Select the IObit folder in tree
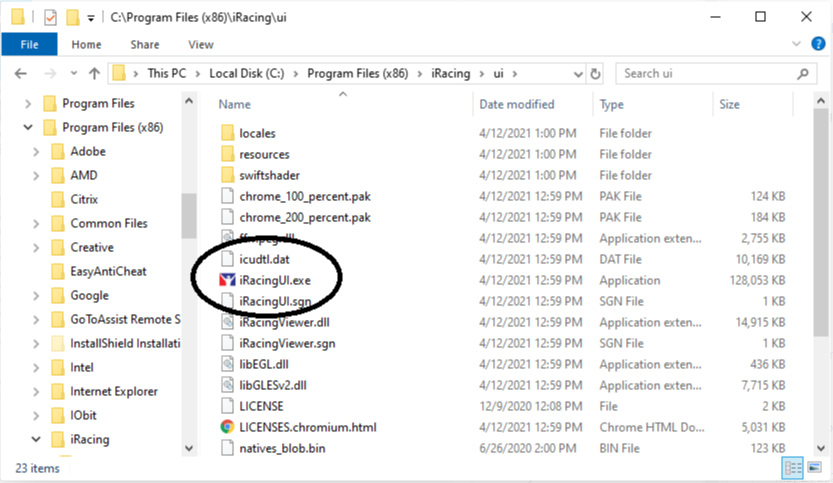The height and width of the screenshot is (483, 833). click(83, 416)
